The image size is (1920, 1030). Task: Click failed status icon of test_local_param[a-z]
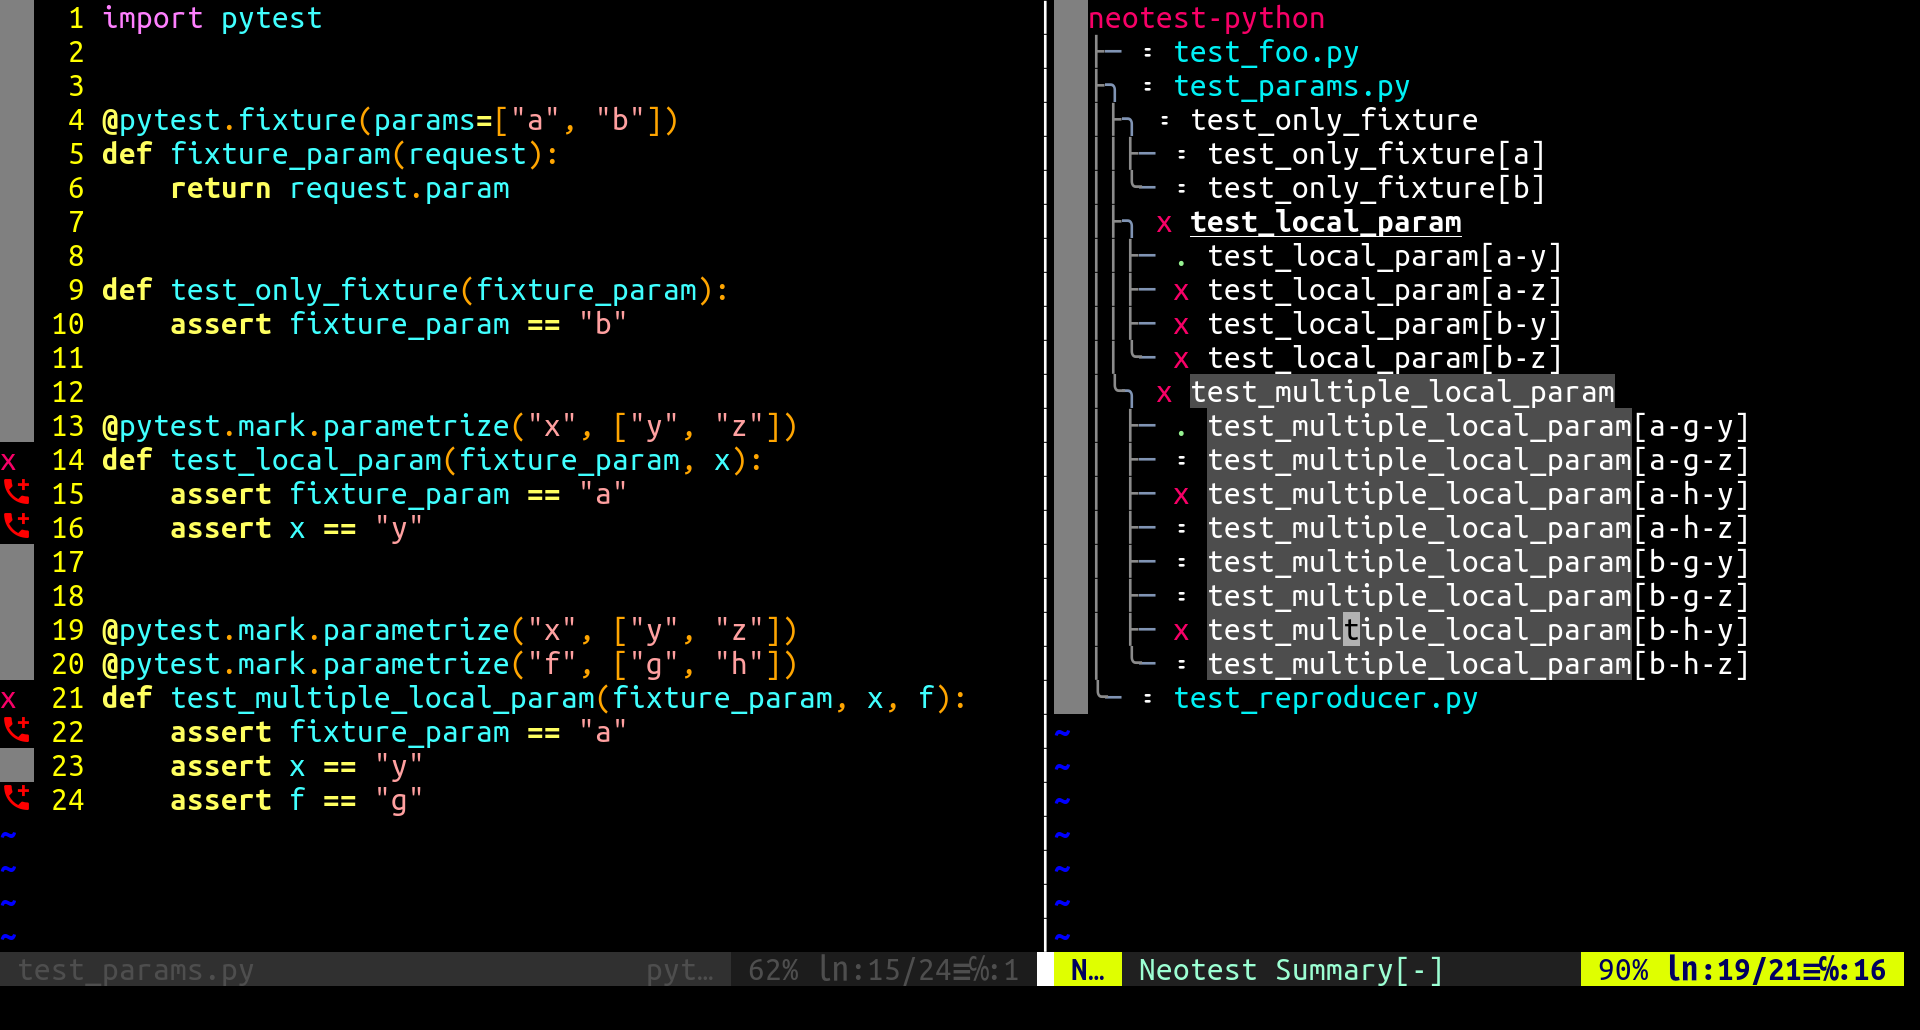click(1181, 292)
